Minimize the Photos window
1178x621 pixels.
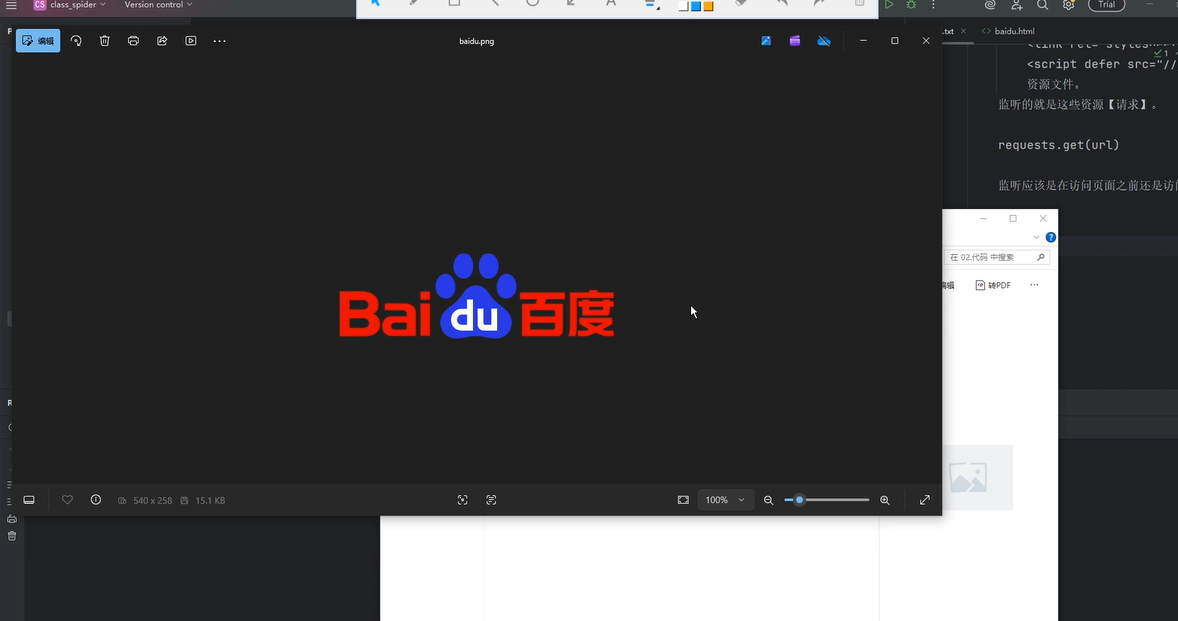pos(863,41)
